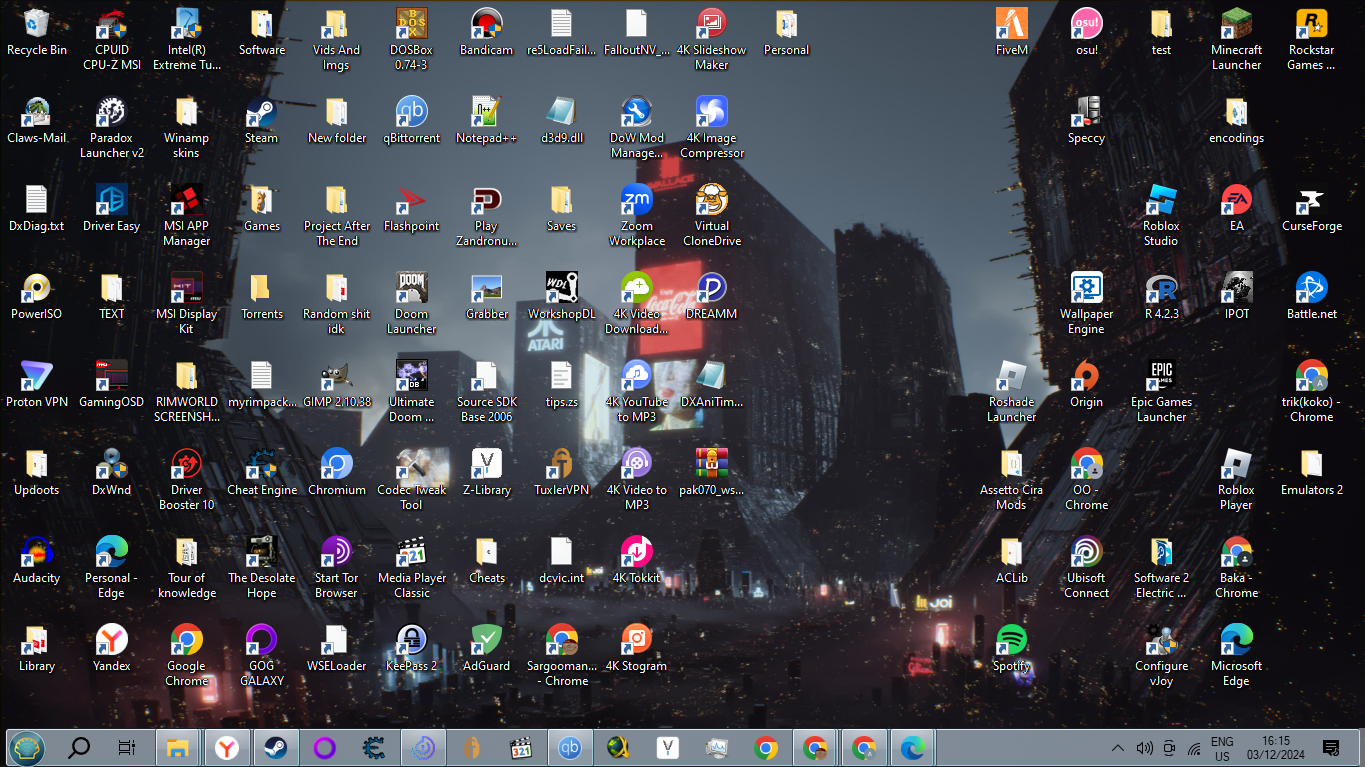Image resolution: width=1365 pixels, height=767 pixels.
Task: Launch Doom Launcher from the desktop
Action: point(411,304)
